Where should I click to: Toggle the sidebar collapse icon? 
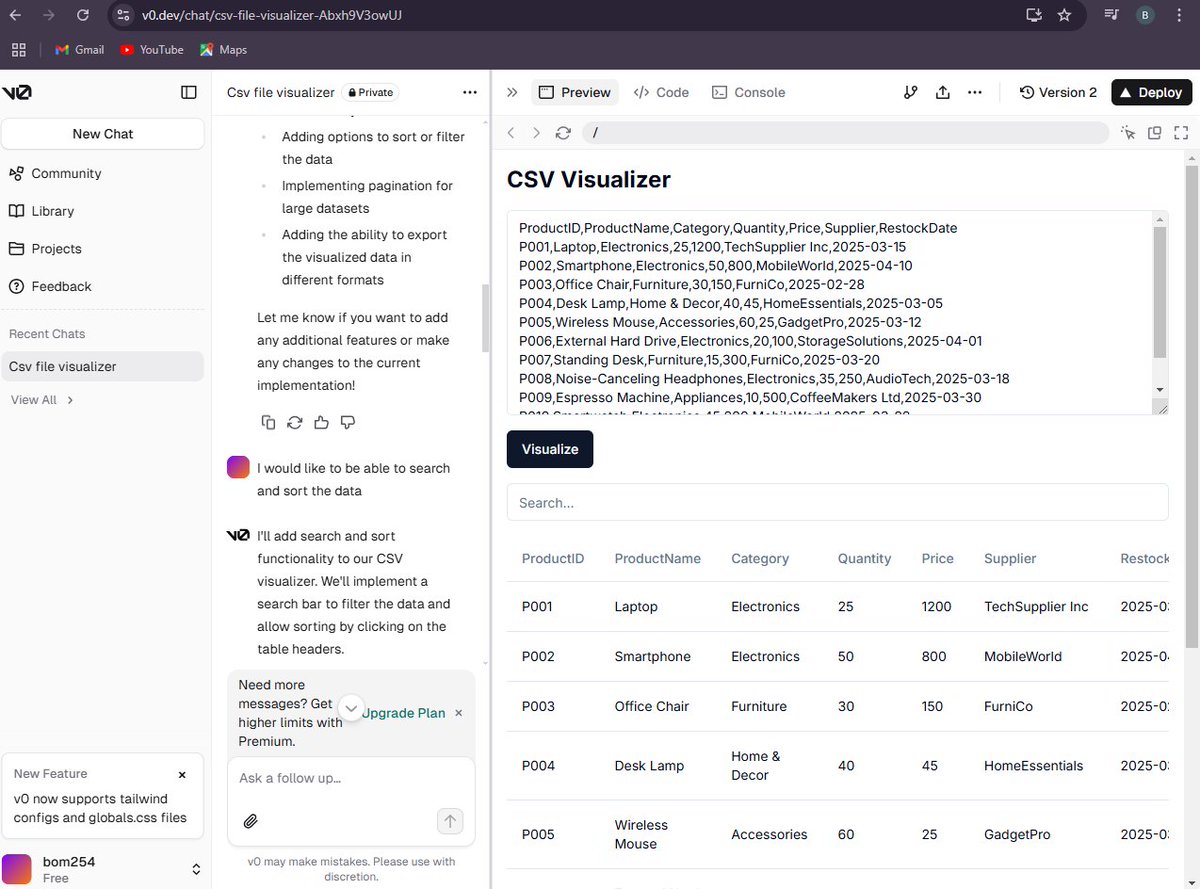tap(189, 92)
